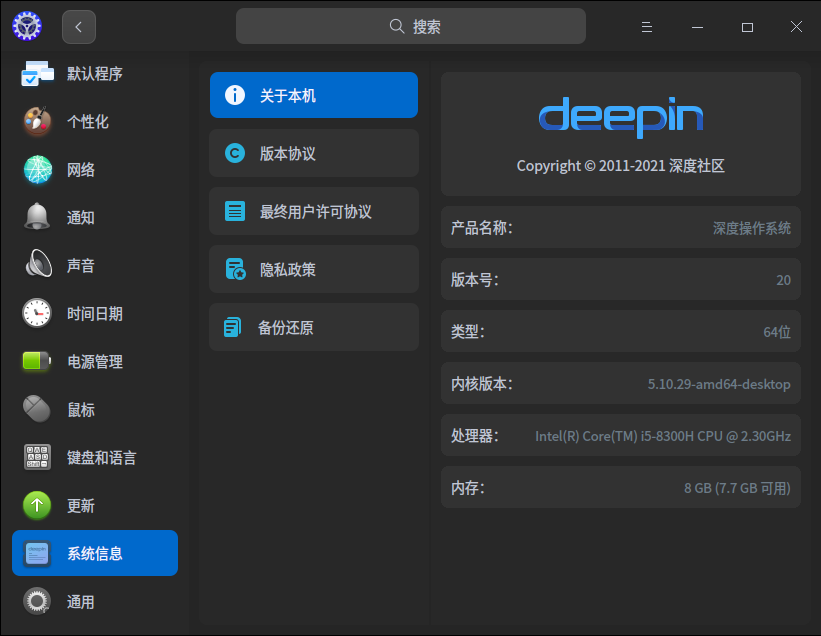Open the Default Programs (默认程序) icon
The width and height of the screenshot is (821, 636).
click(x=37, y=74)
